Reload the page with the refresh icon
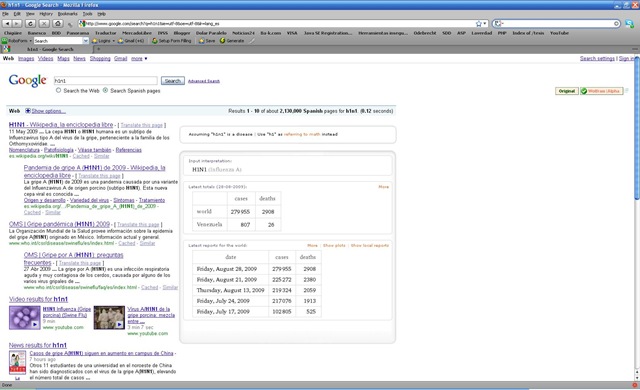This screenshot has height=390, width=640. point(30,24)
